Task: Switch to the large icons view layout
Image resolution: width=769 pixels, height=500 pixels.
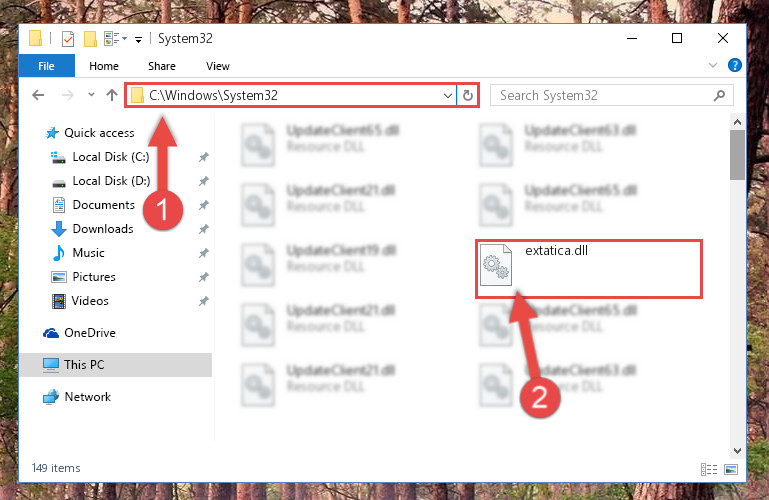Action: (x=731, y=470)
